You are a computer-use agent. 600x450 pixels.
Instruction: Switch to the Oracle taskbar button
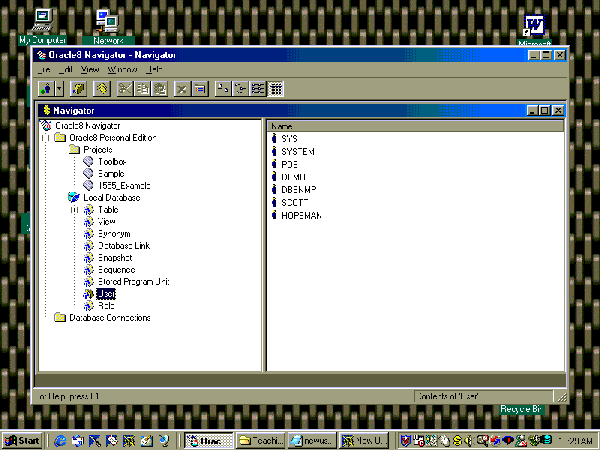[x=209, y=441]
